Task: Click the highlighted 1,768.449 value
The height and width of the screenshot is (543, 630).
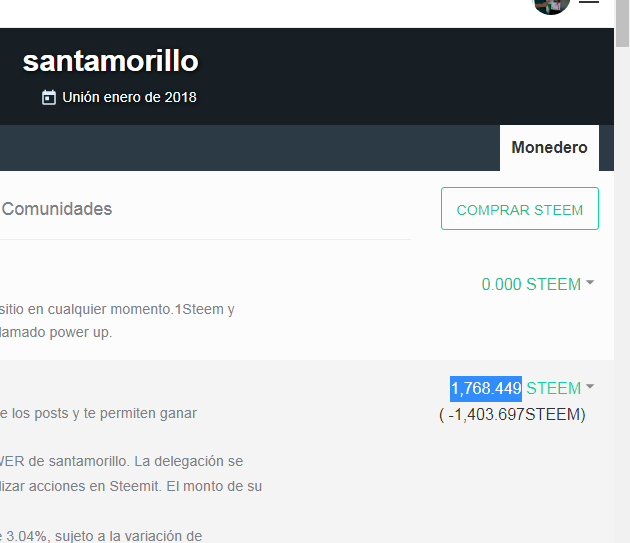Action: click(486, 389)
